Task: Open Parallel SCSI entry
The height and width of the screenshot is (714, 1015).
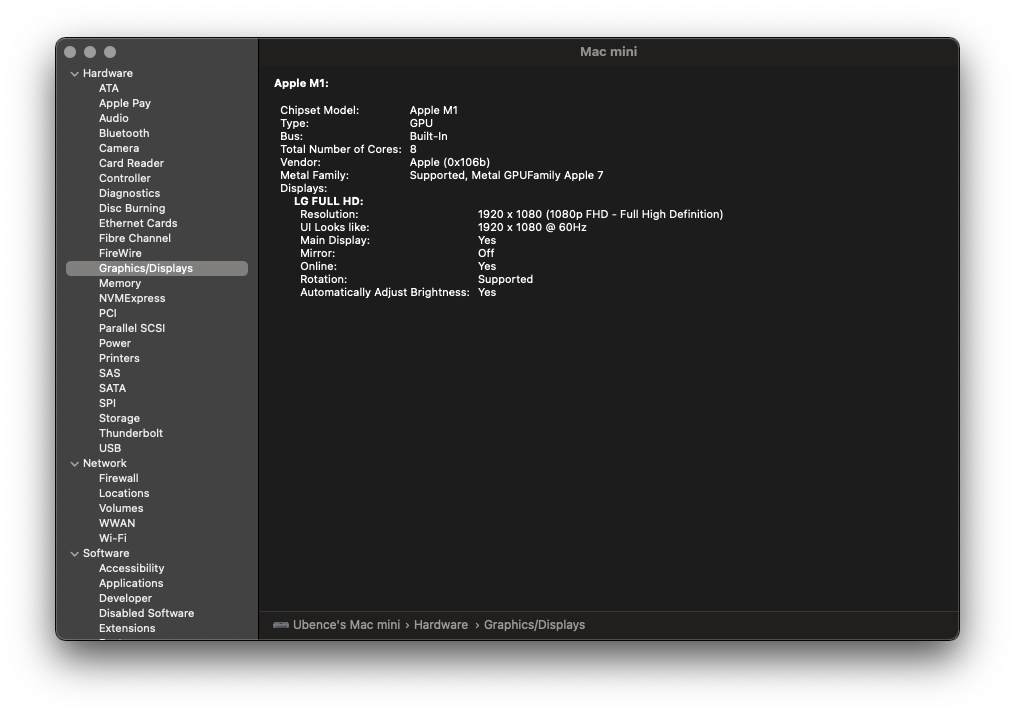Action: [132, 328]
